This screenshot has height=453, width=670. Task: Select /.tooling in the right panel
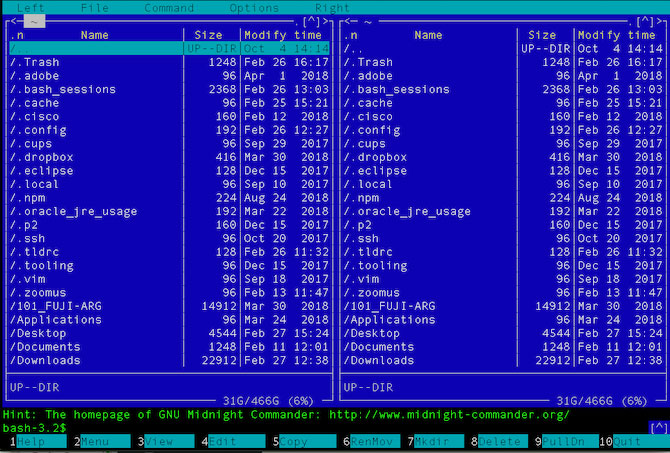[503, 265]
